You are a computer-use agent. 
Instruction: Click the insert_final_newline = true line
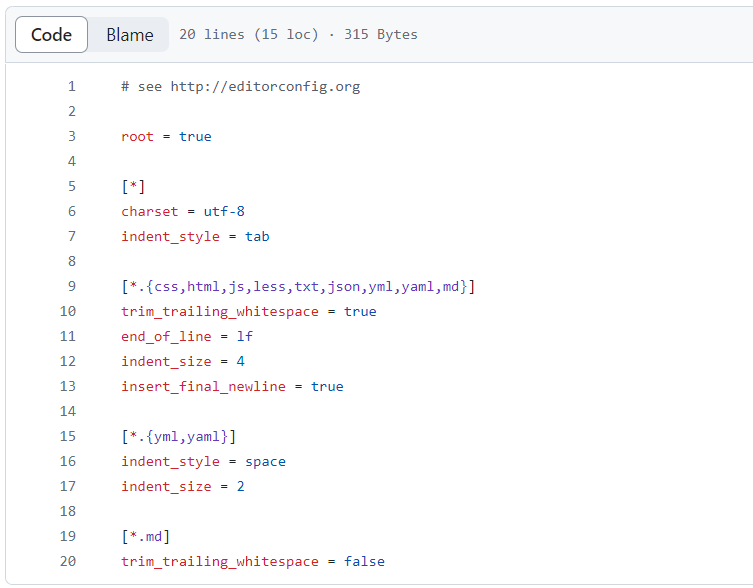(232, 386)
